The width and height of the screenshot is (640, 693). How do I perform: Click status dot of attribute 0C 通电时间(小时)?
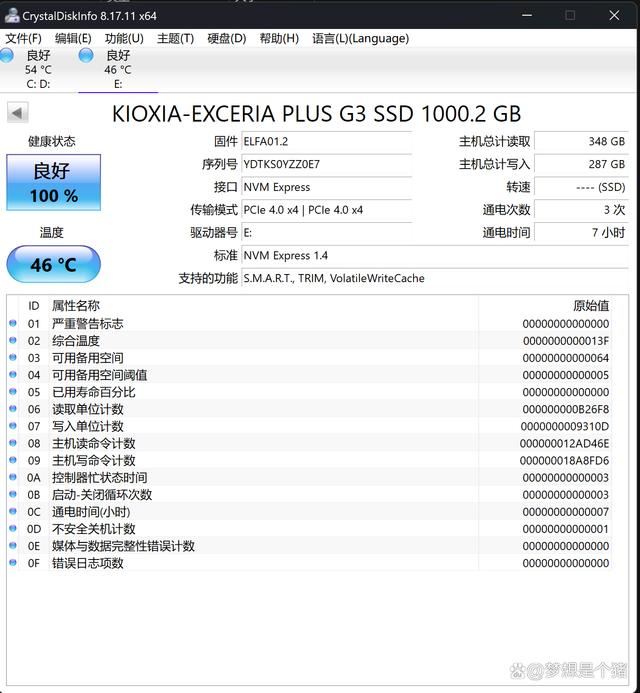13,511
